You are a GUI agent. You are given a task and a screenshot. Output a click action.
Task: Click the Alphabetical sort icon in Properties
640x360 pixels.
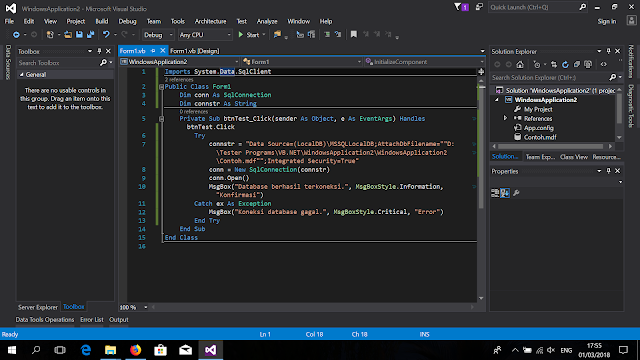coord(505,193)
